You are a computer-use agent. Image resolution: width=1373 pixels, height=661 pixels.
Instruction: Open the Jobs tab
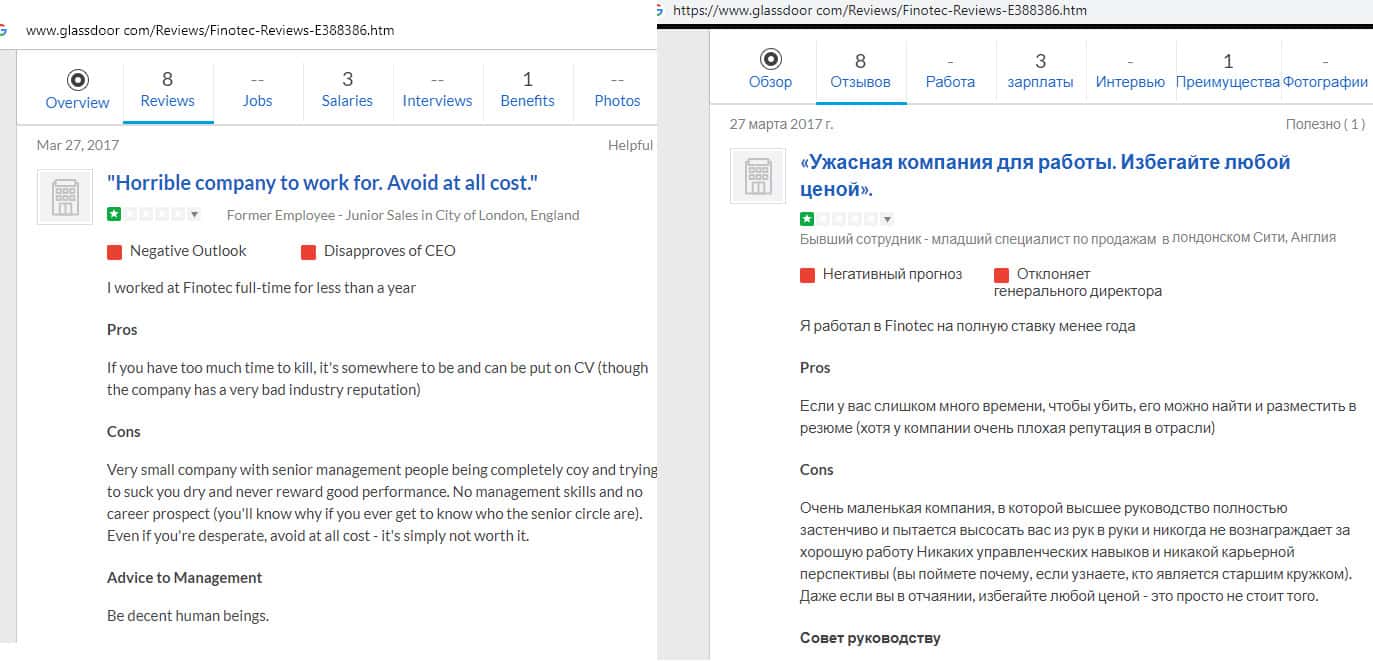(x=257, y=90)
